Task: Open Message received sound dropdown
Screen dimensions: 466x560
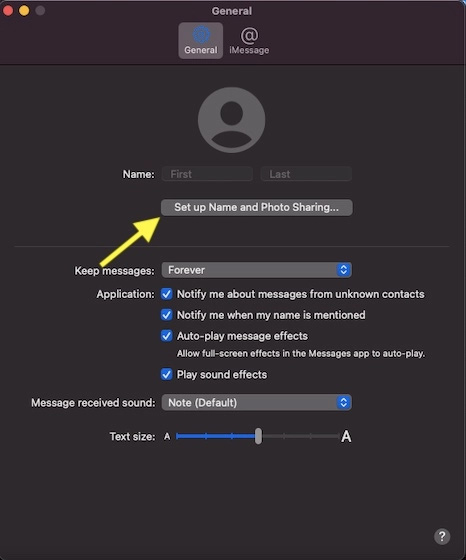Action: pos(257,402)
